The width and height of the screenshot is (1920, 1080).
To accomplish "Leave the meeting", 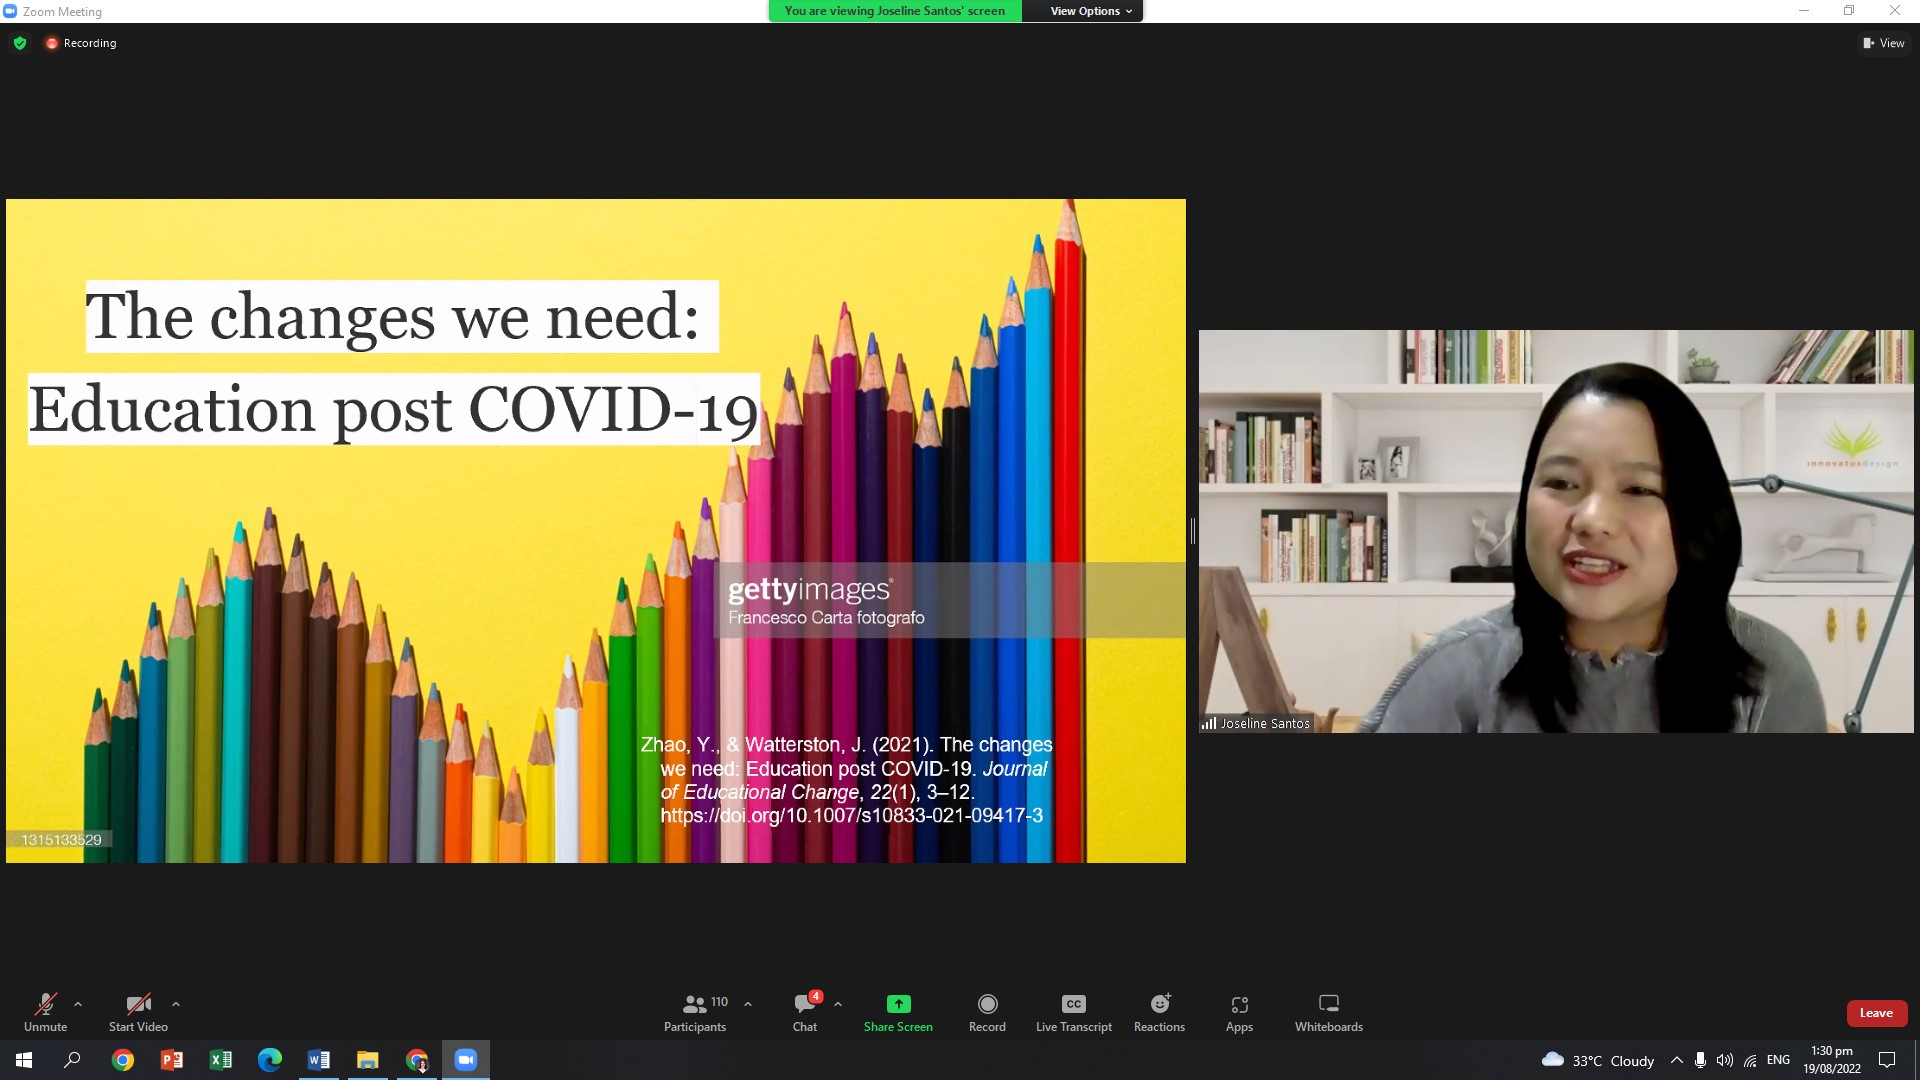I will click(1876, 1013).
